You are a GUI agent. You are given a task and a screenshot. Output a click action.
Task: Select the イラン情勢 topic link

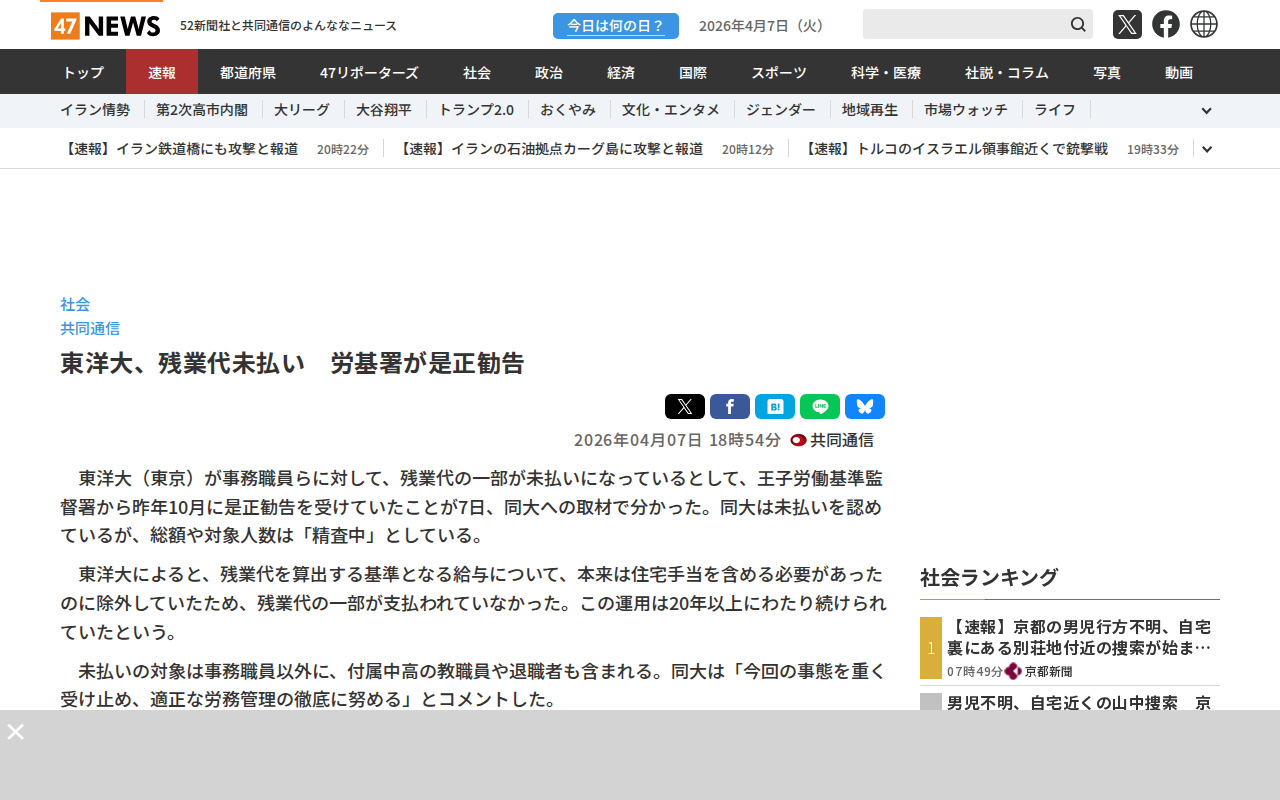click(x=95, y=110)
